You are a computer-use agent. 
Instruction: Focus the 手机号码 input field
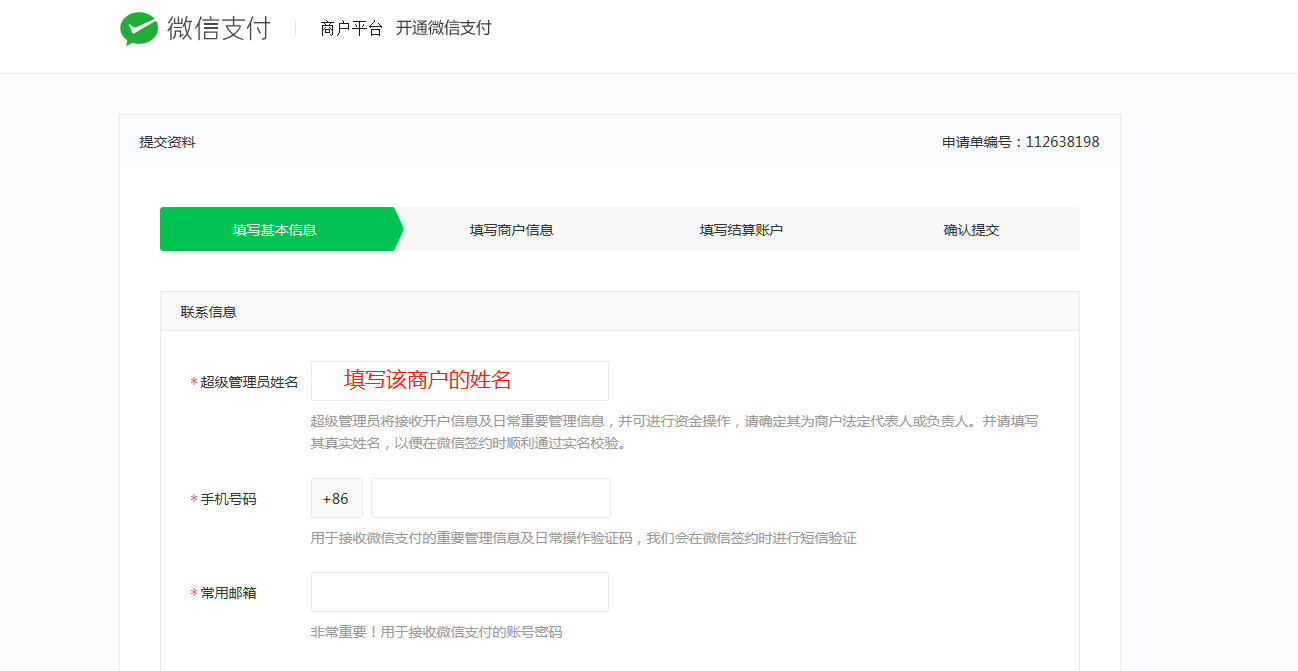coord(491,498)
